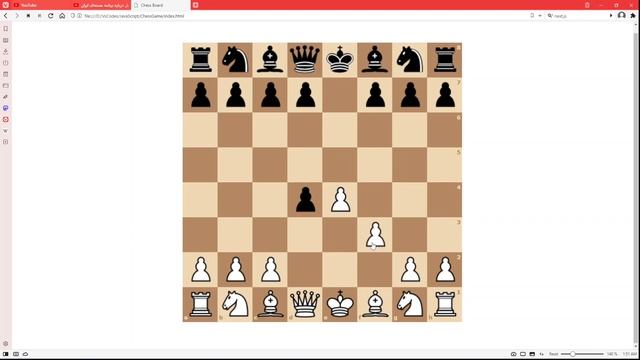640x360 pixels.
Task: Open the search engine selector icon
Action: pyautogui.click(x=550, y=16)
